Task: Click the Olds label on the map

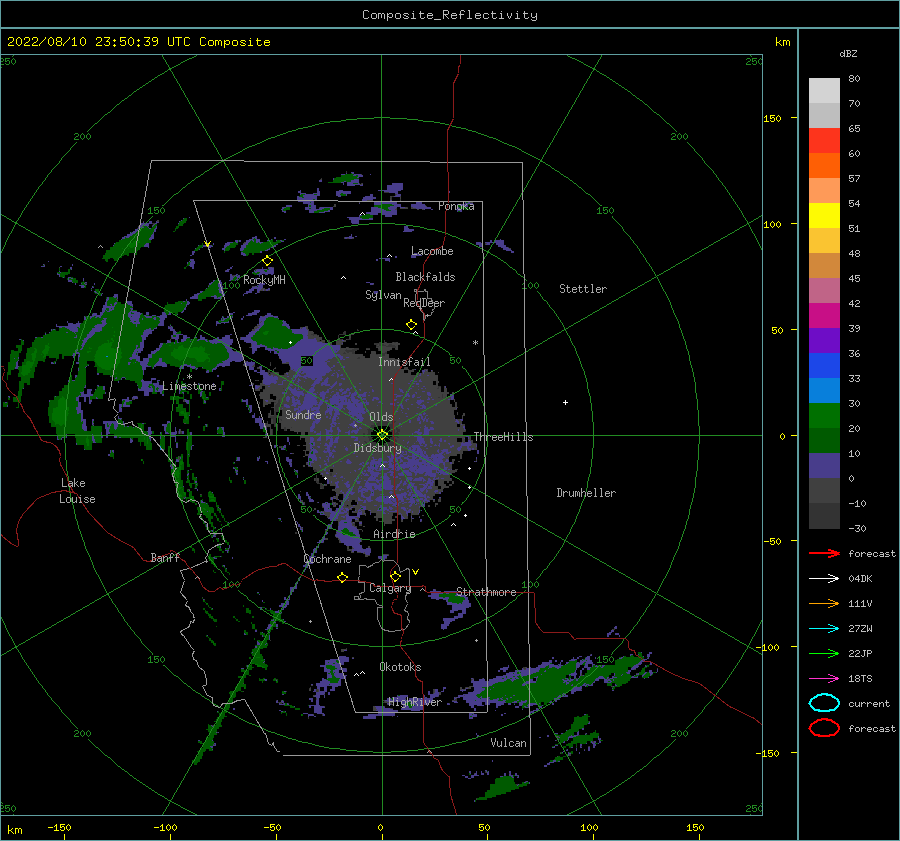Action: 381,417
